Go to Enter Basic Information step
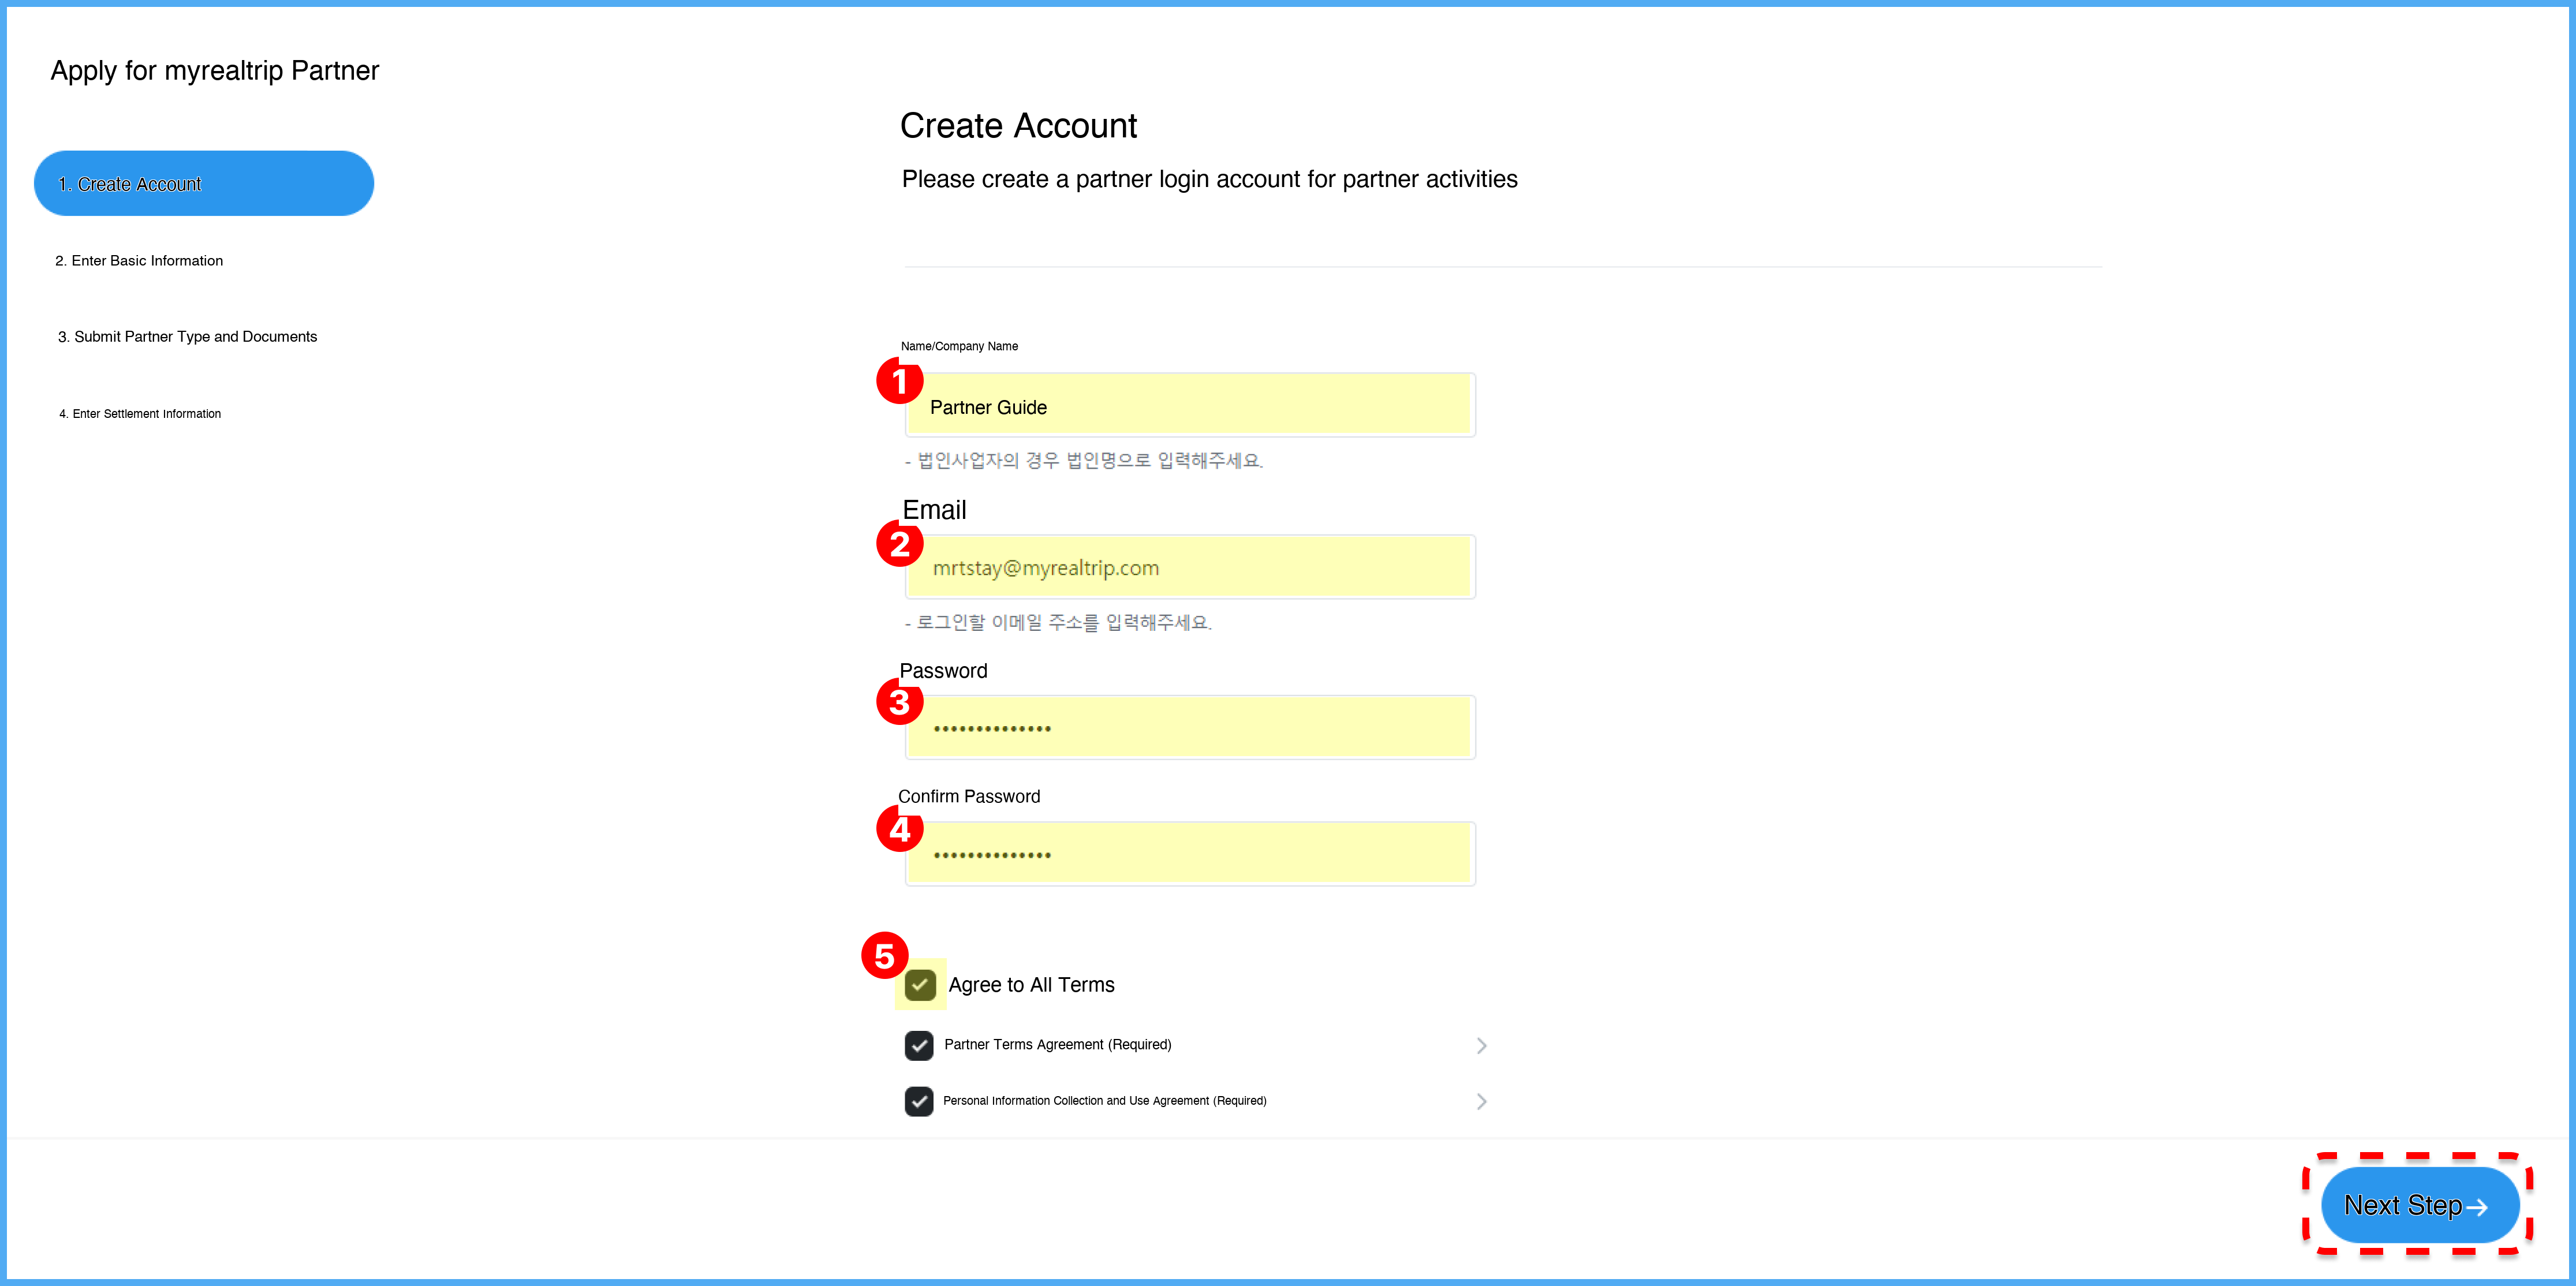Image resolution: width=2576 pixels, height=1286 pixels. click(139, 261)
